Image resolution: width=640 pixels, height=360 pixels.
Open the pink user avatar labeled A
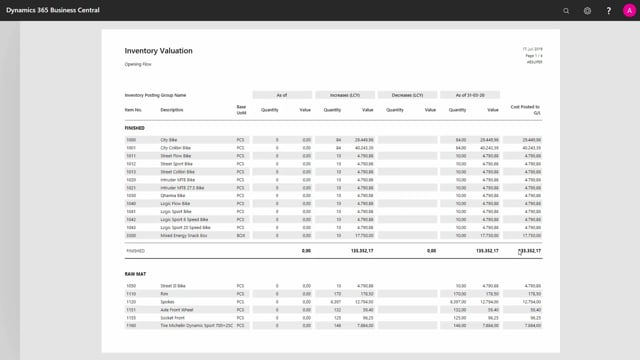point(629,11)
